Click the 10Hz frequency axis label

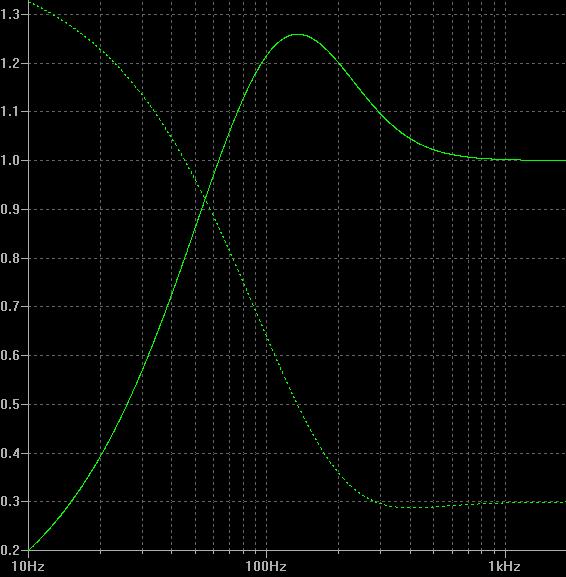tap(28, 566)
